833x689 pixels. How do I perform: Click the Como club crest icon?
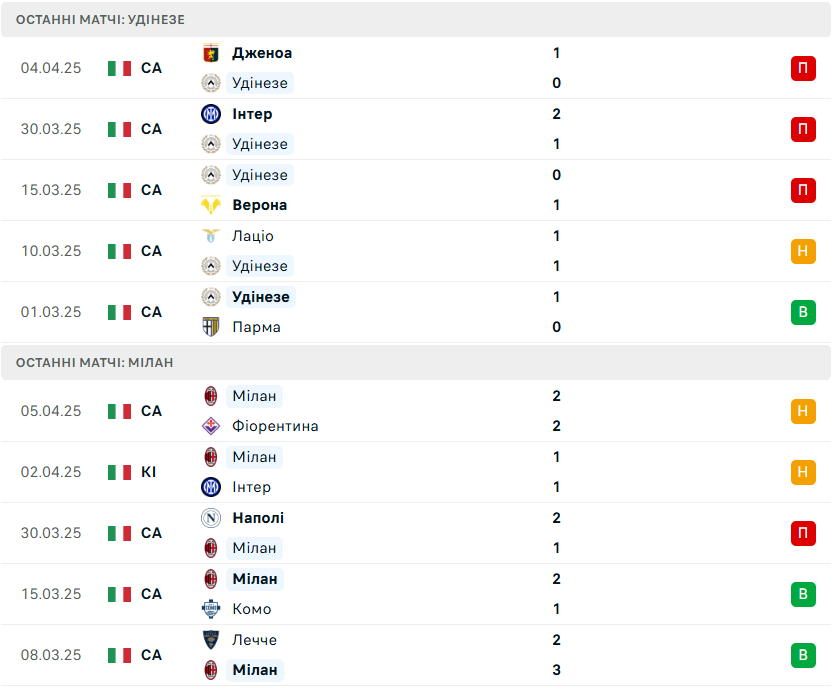coord(211,609)
